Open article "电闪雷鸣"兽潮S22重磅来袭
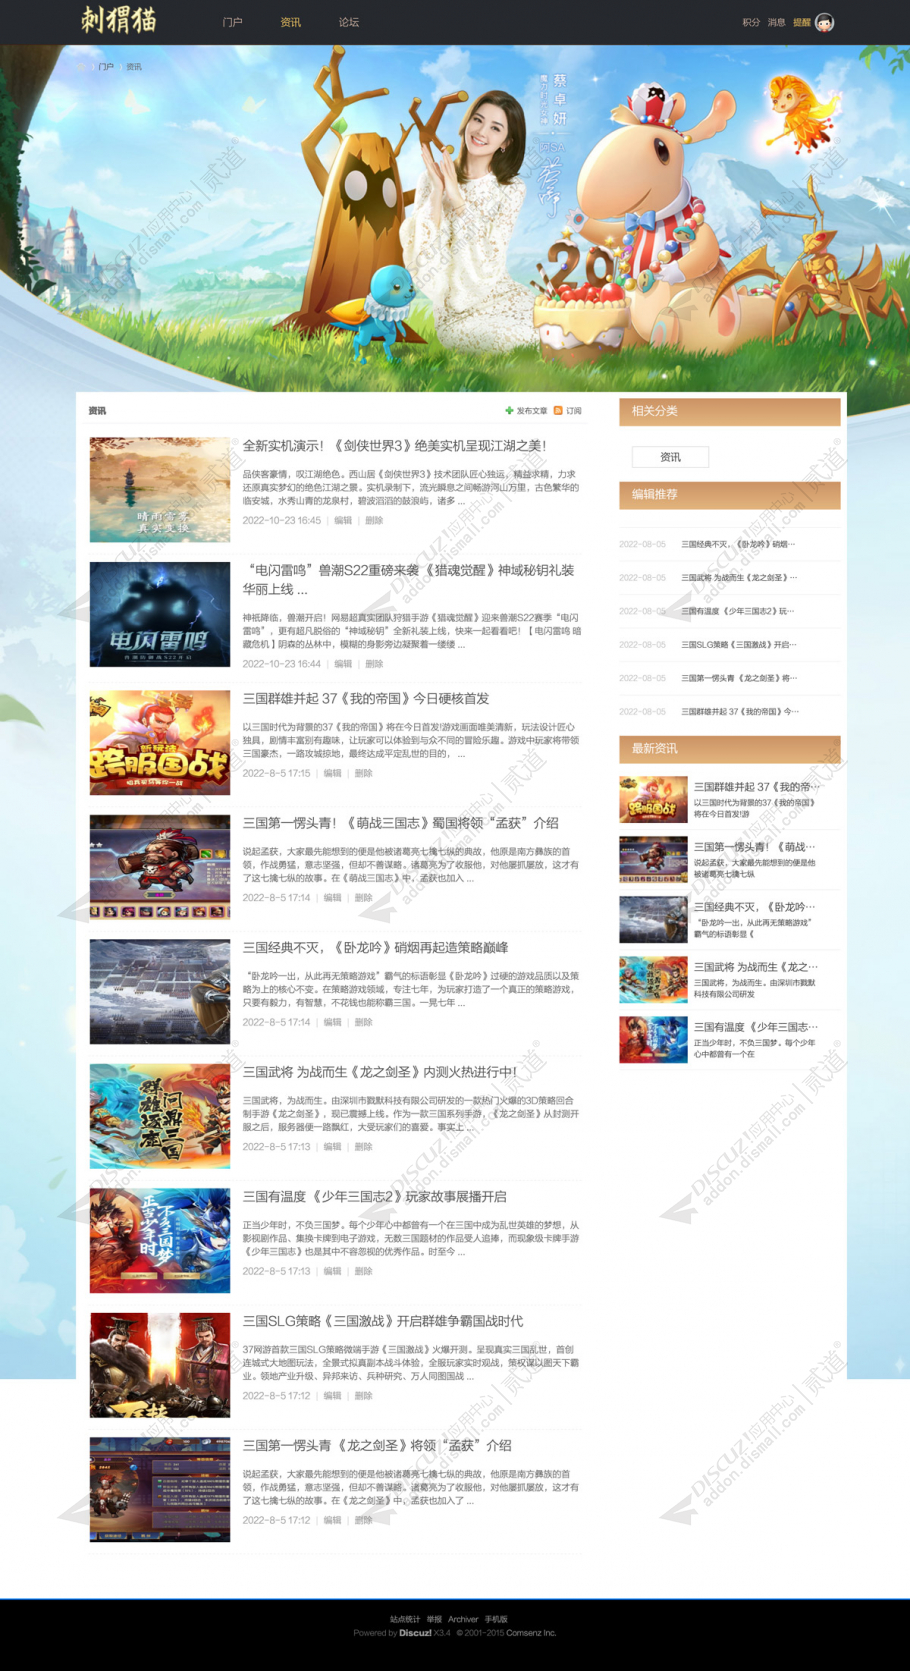Viewport: 910px width, 1671px height. 411,580
